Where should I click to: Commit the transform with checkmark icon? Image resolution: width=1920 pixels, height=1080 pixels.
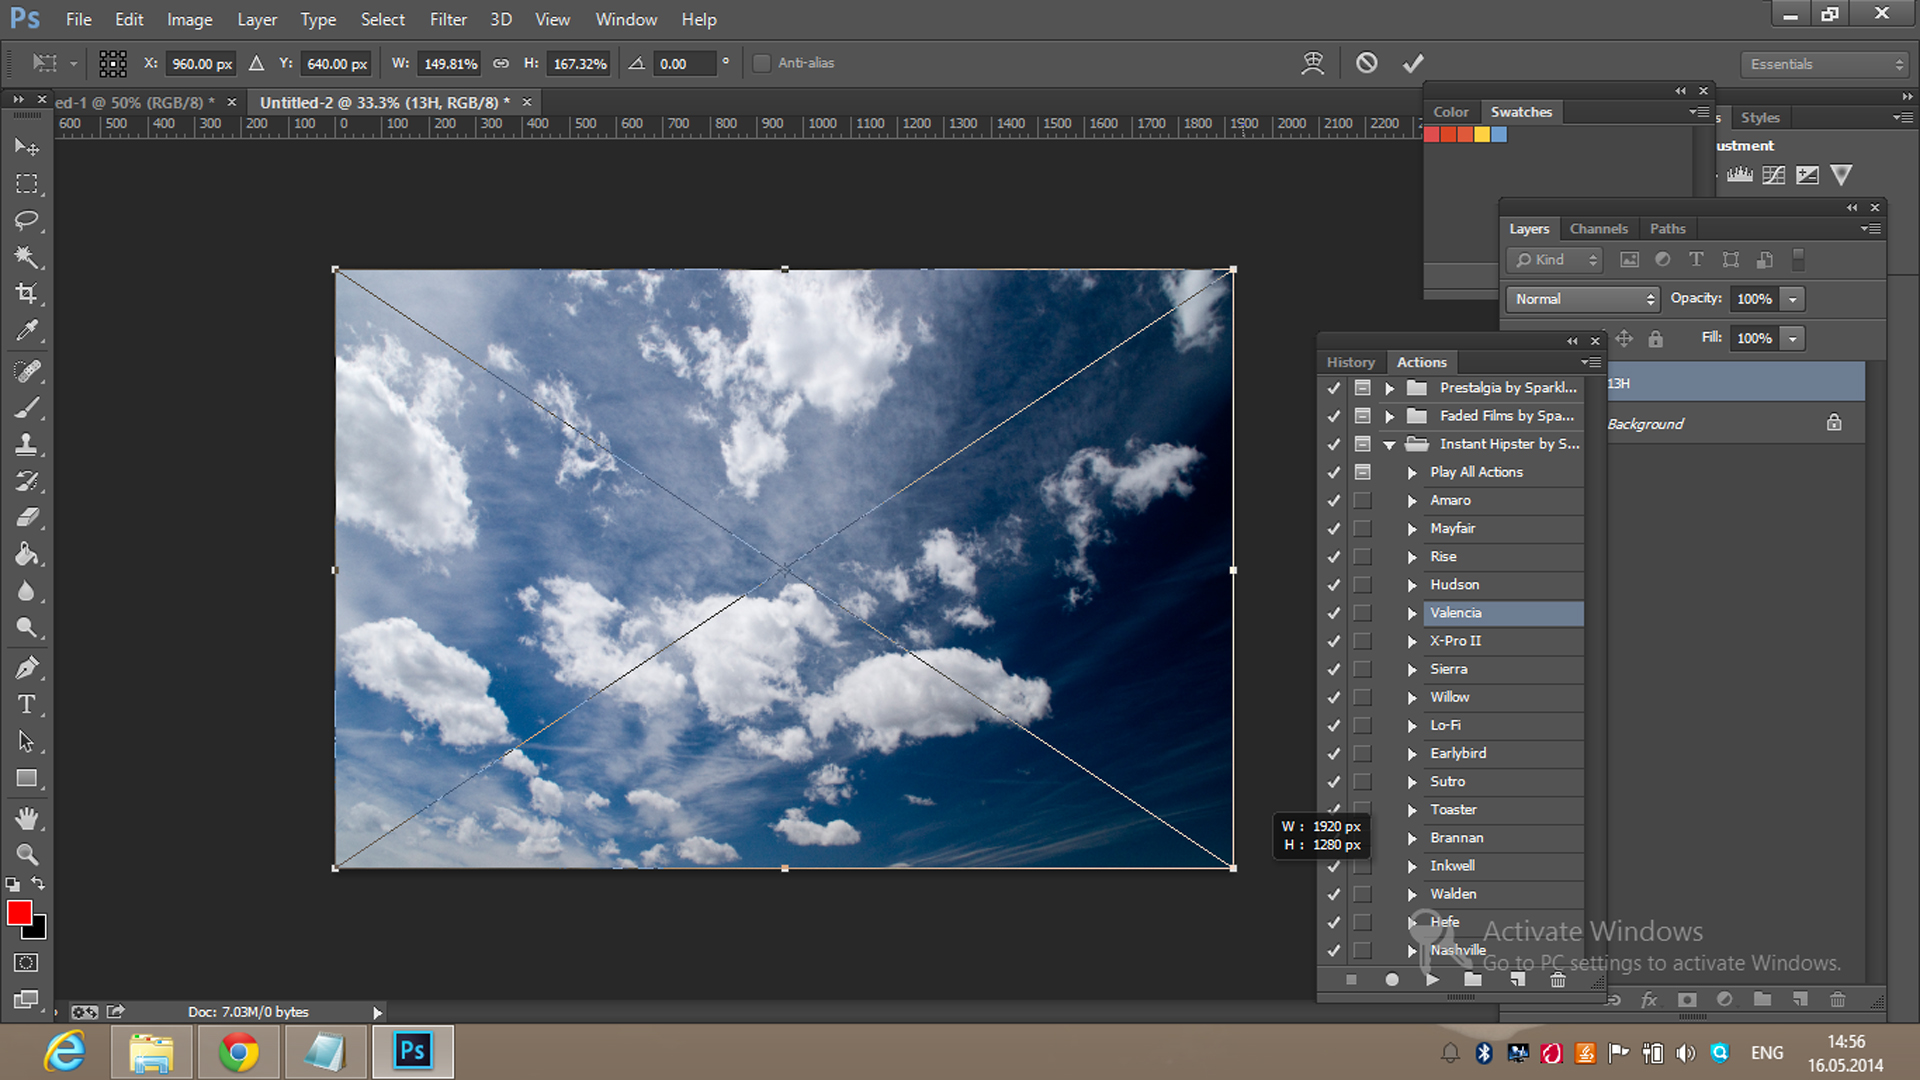1412,63
